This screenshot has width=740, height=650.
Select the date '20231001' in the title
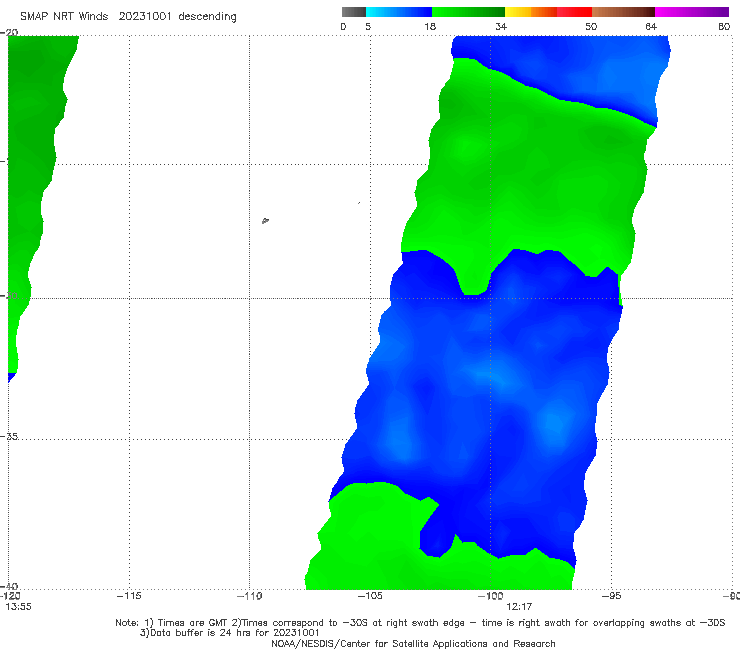point(145,17)
